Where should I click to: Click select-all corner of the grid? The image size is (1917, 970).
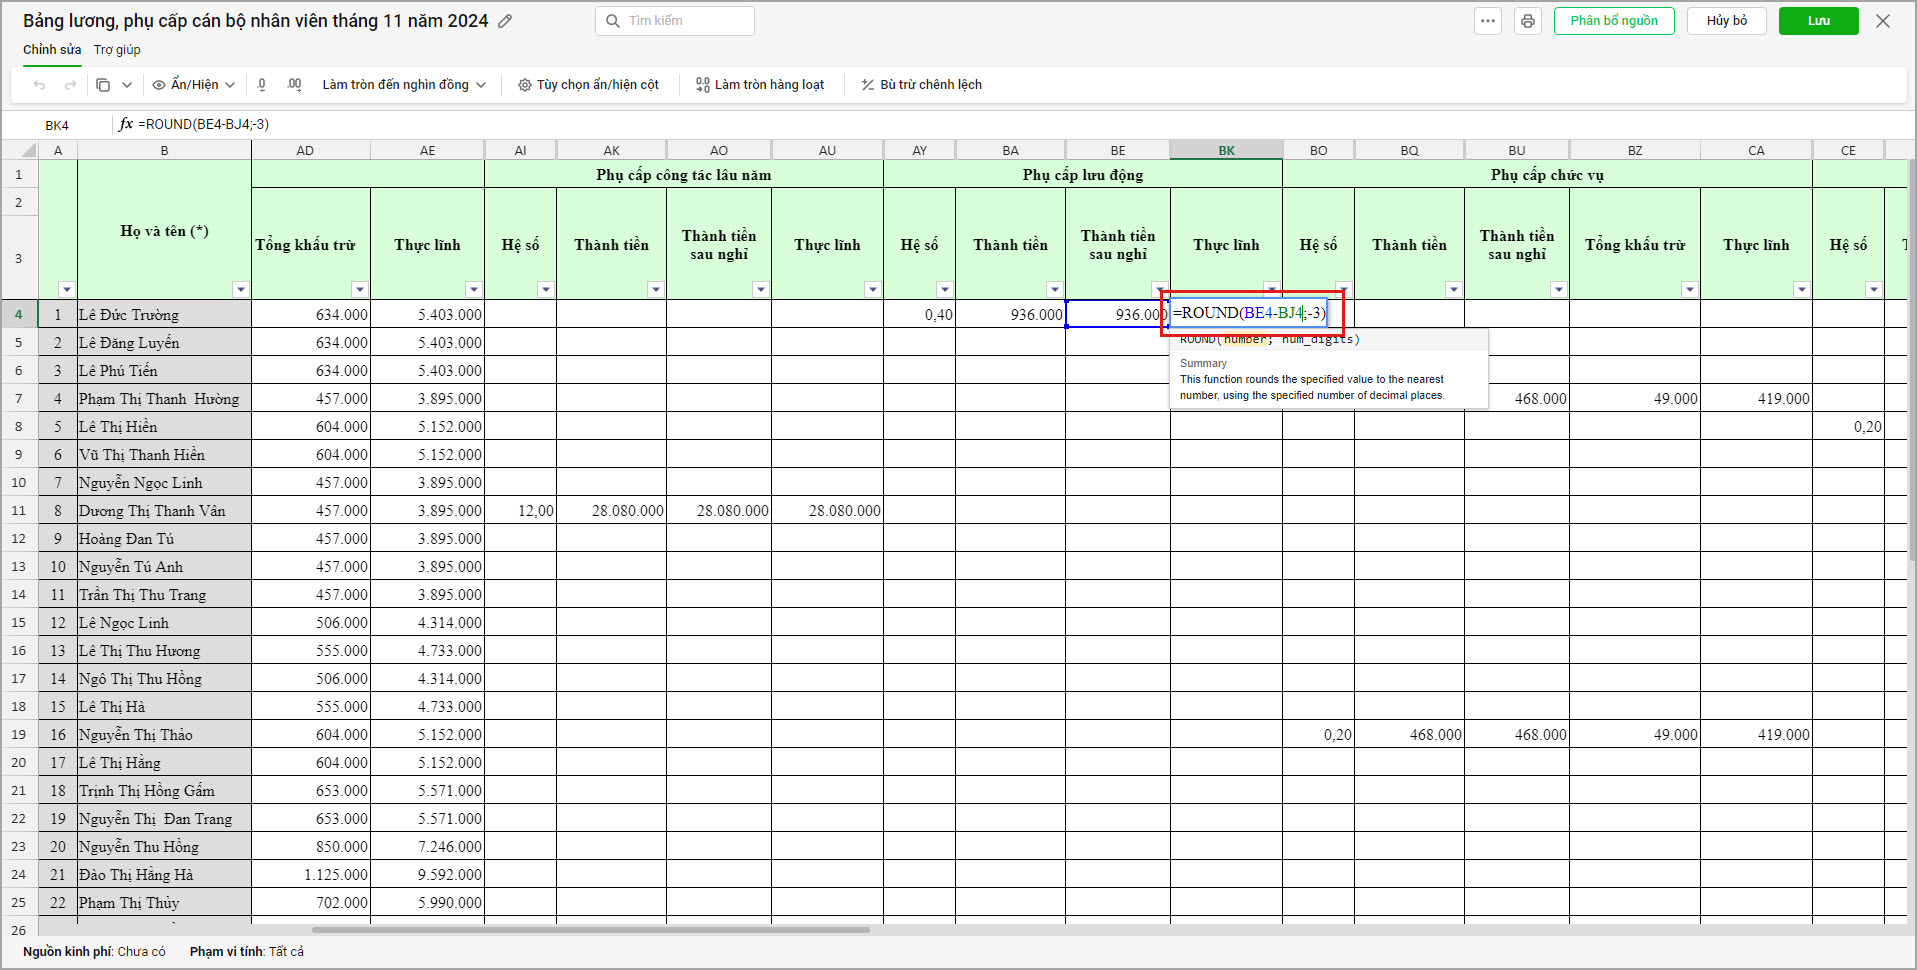(20, 150)
